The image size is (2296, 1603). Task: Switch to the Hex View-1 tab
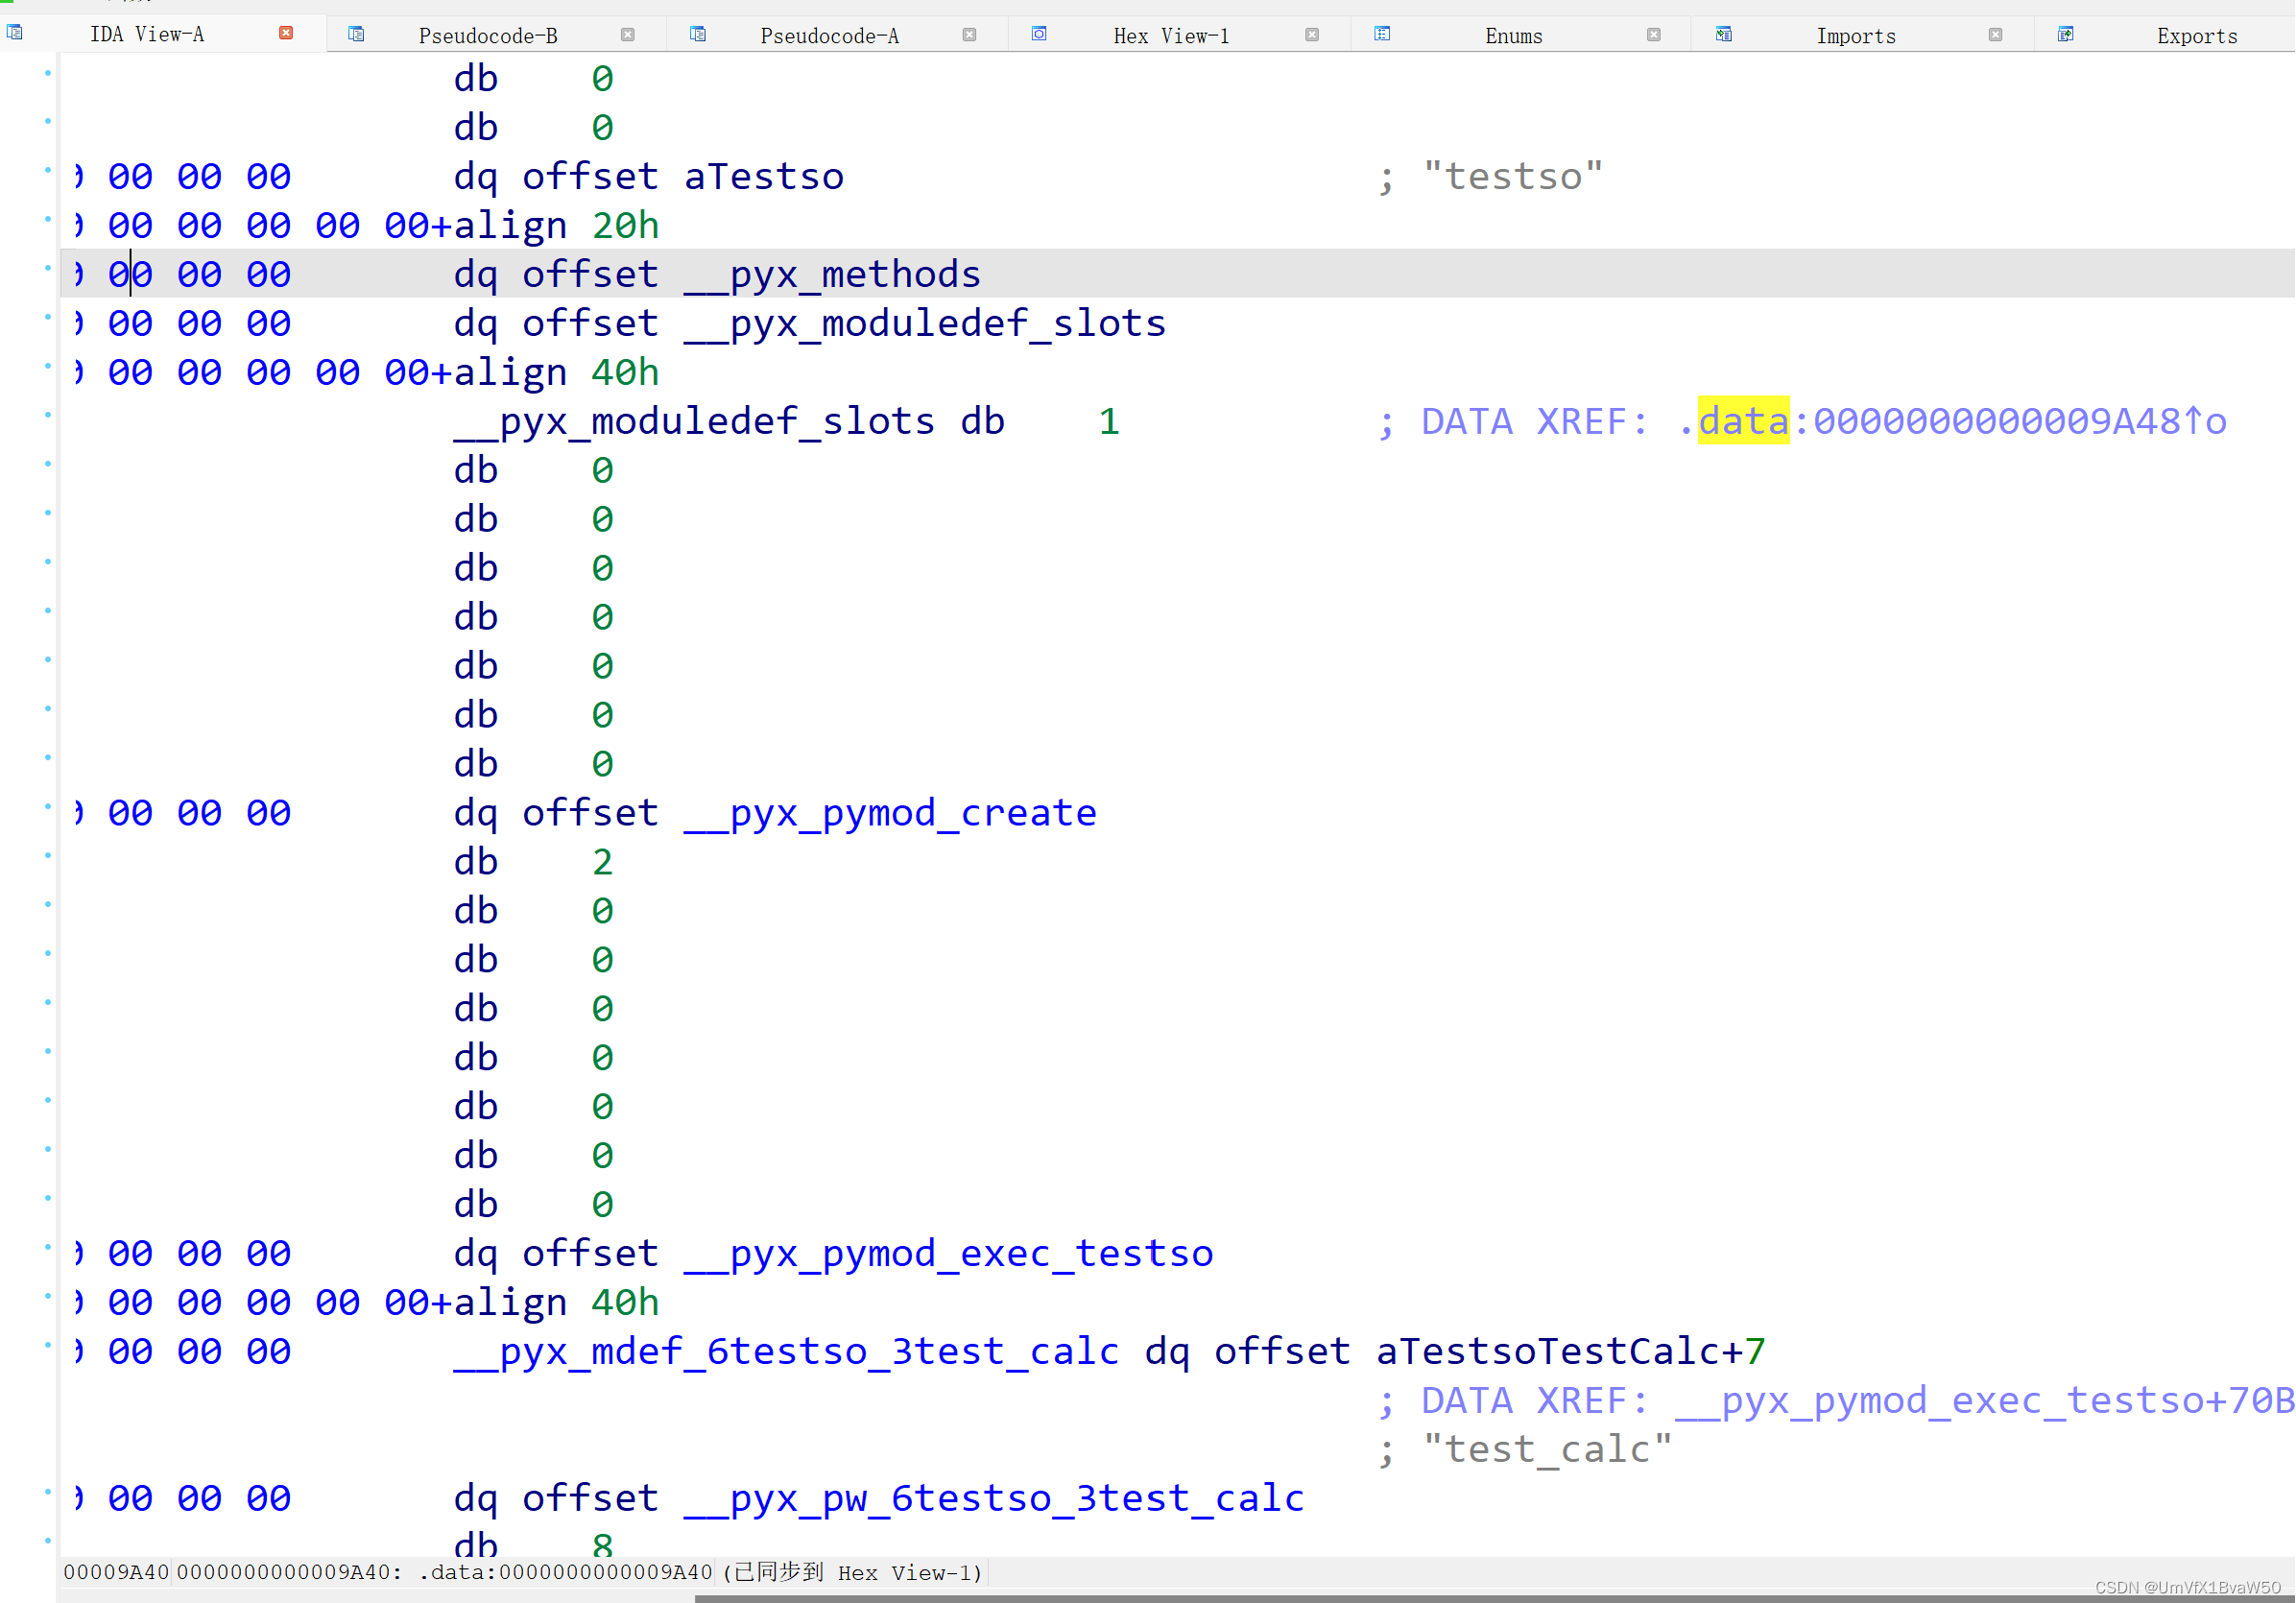coord(1171,36)
